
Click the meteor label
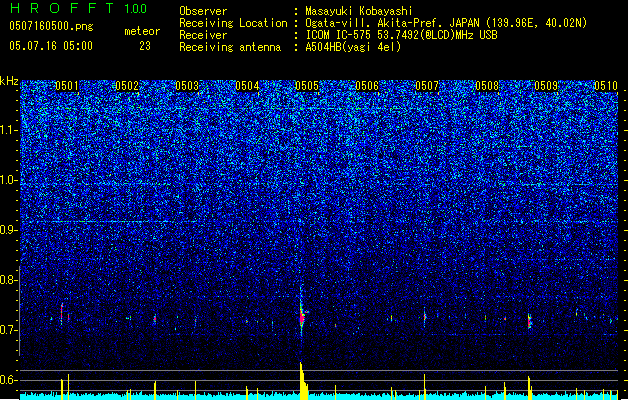point(142,31)
